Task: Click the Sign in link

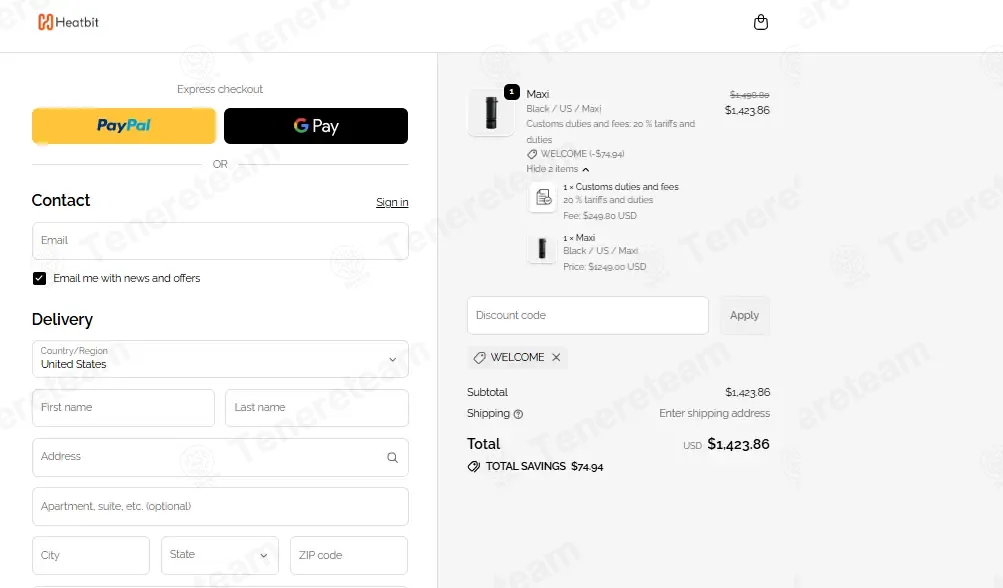Action: pos(392,202)
